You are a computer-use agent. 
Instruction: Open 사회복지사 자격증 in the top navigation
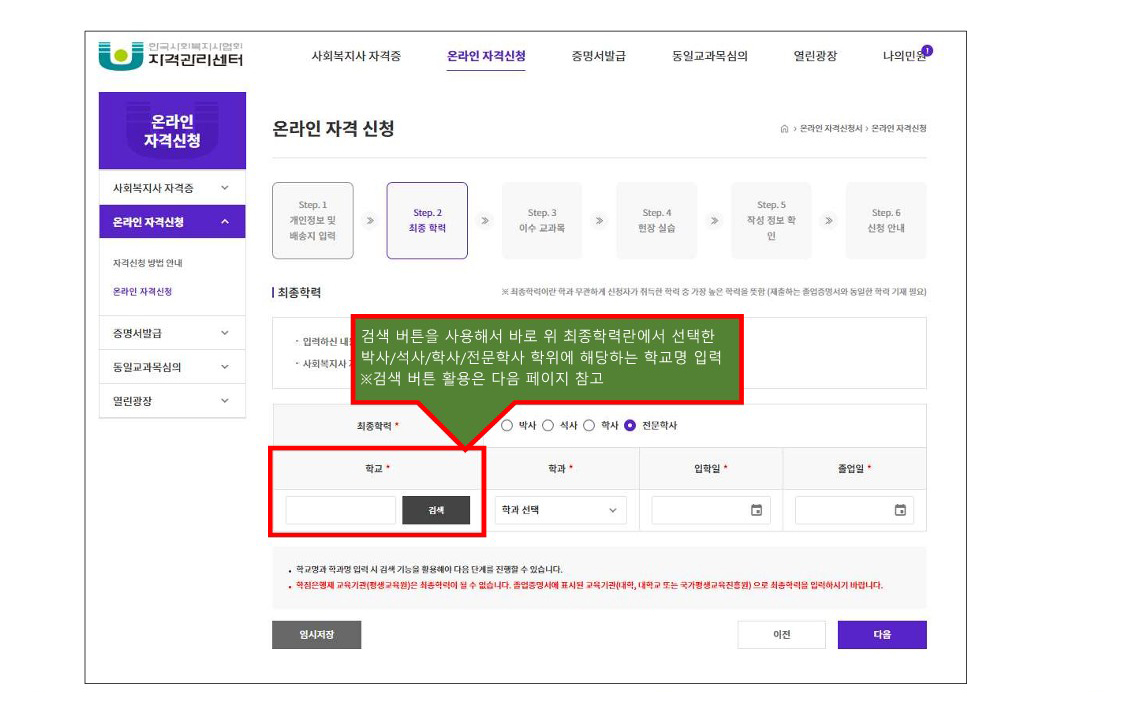pos(356,56)
